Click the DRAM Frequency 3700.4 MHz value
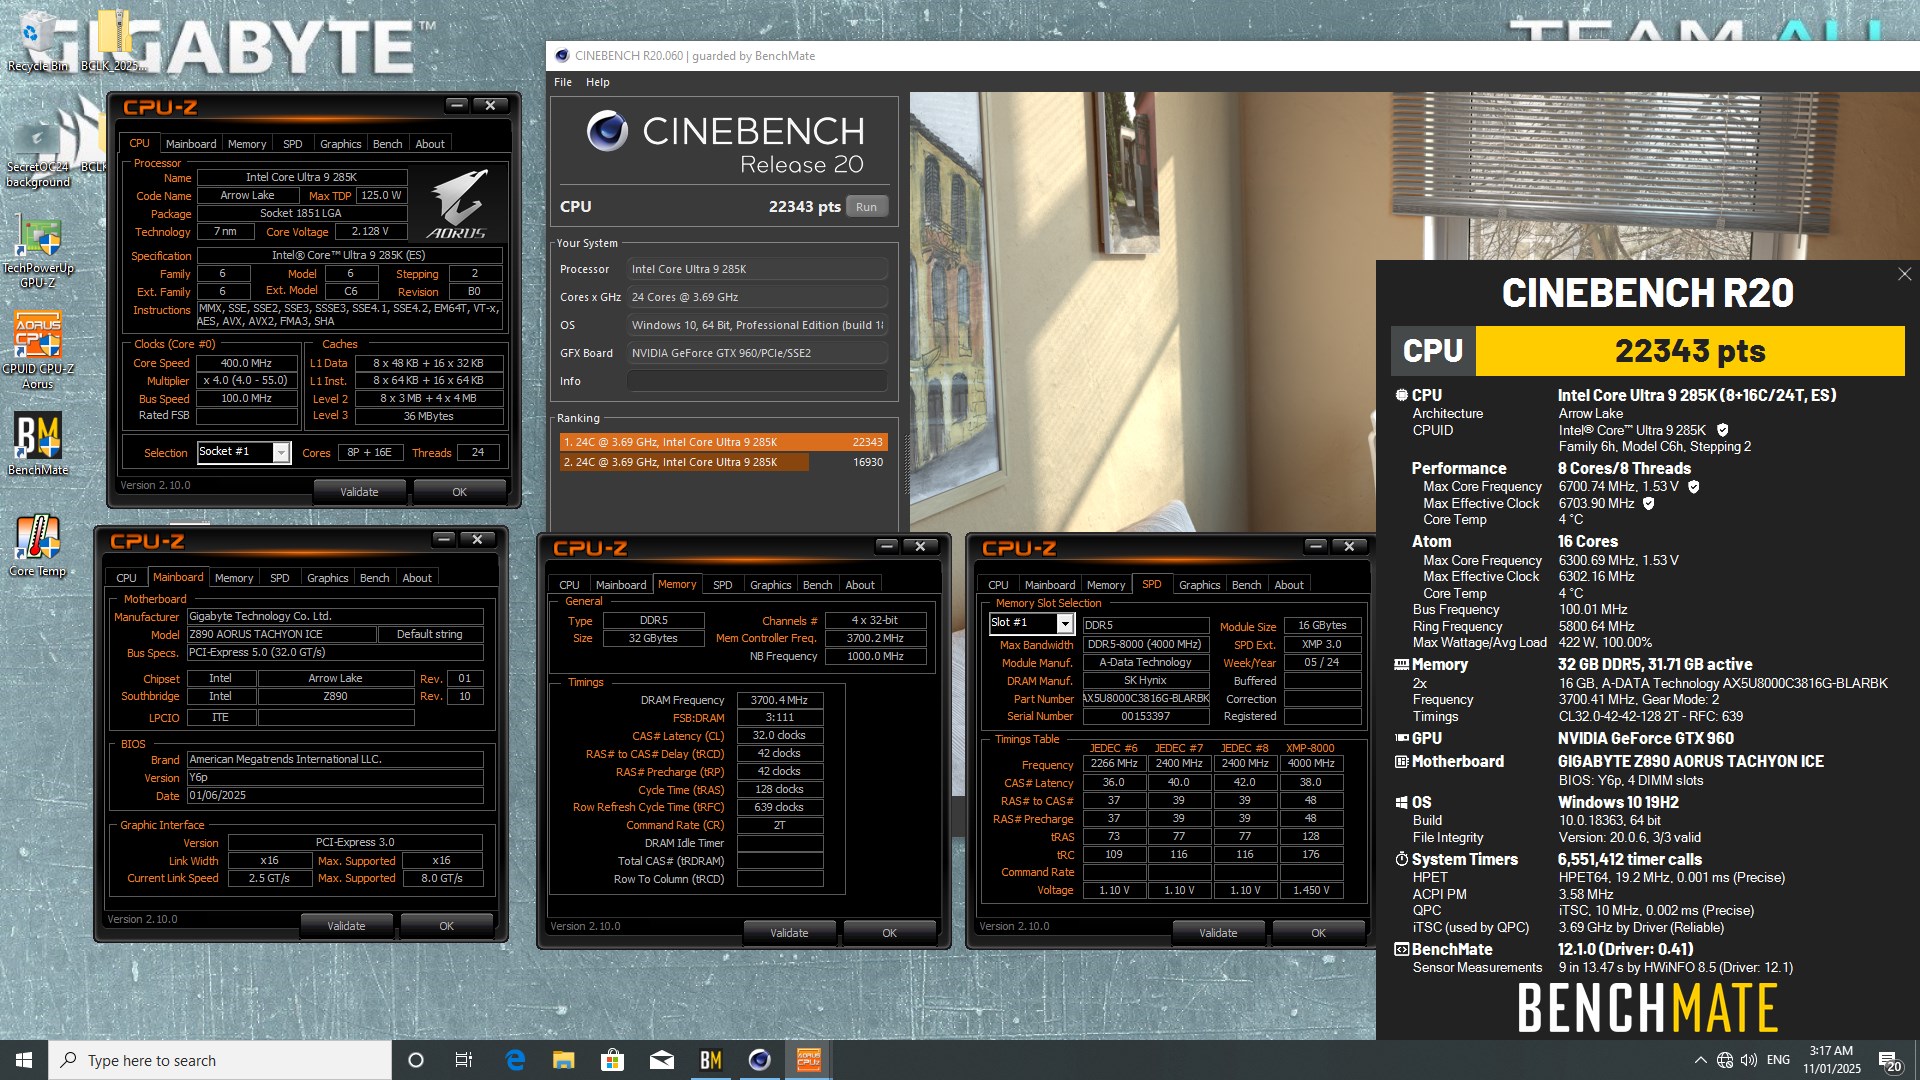Image resolution: width=1920 pixels, height=1080 pixels. tap(780, 700)
